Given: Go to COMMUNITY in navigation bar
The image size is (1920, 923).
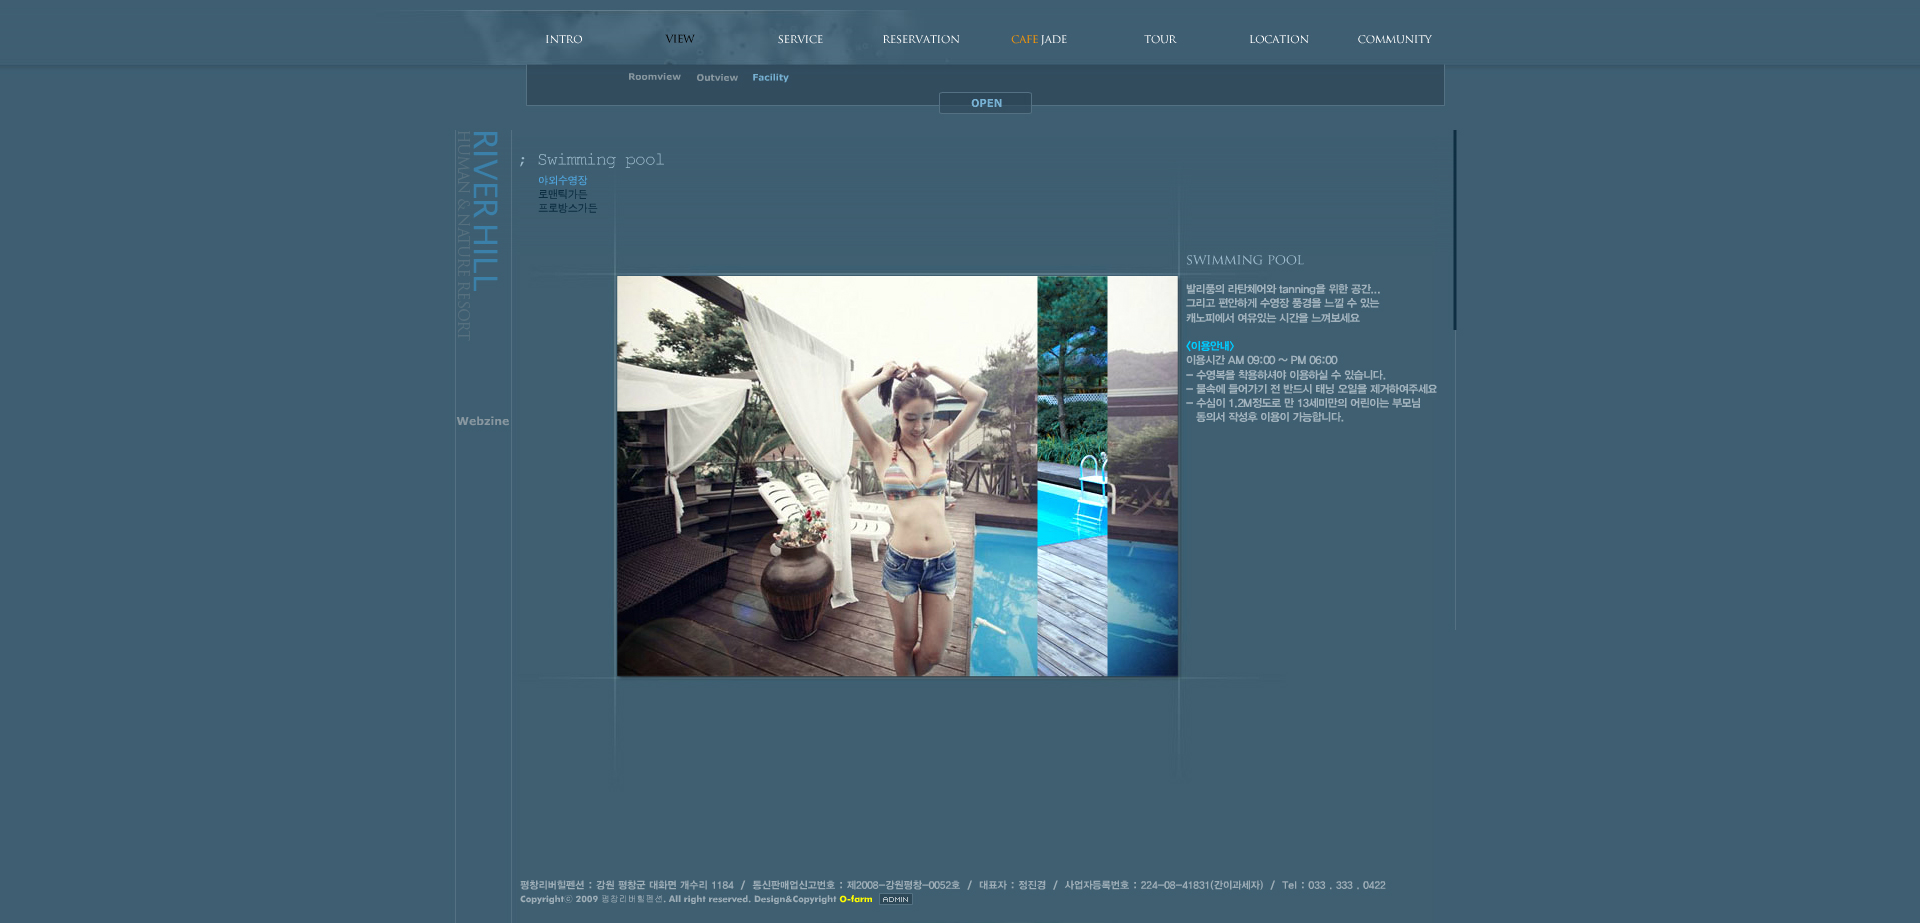Looking at the screenshot, I should 1394,40.
